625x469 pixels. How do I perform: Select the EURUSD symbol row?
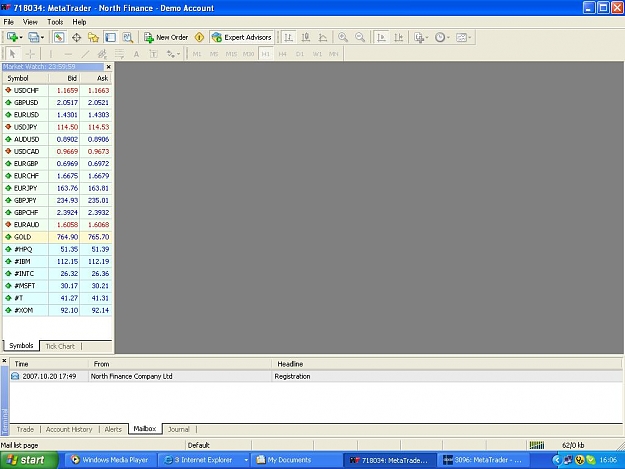point(57,115)
